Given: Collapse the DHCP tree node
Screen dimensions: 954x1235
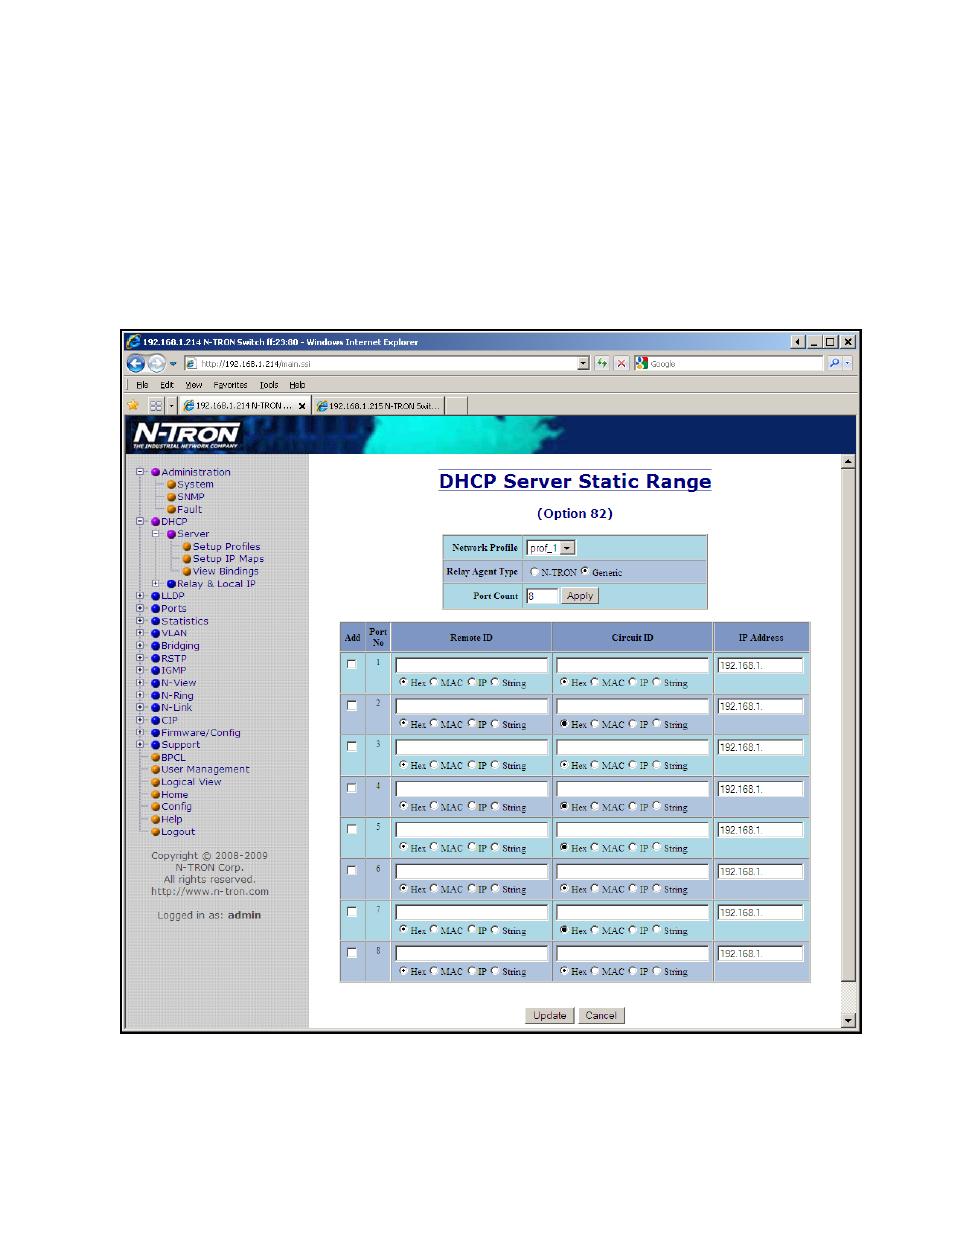Looking at the screenshot, I should (x=141, y=521).
